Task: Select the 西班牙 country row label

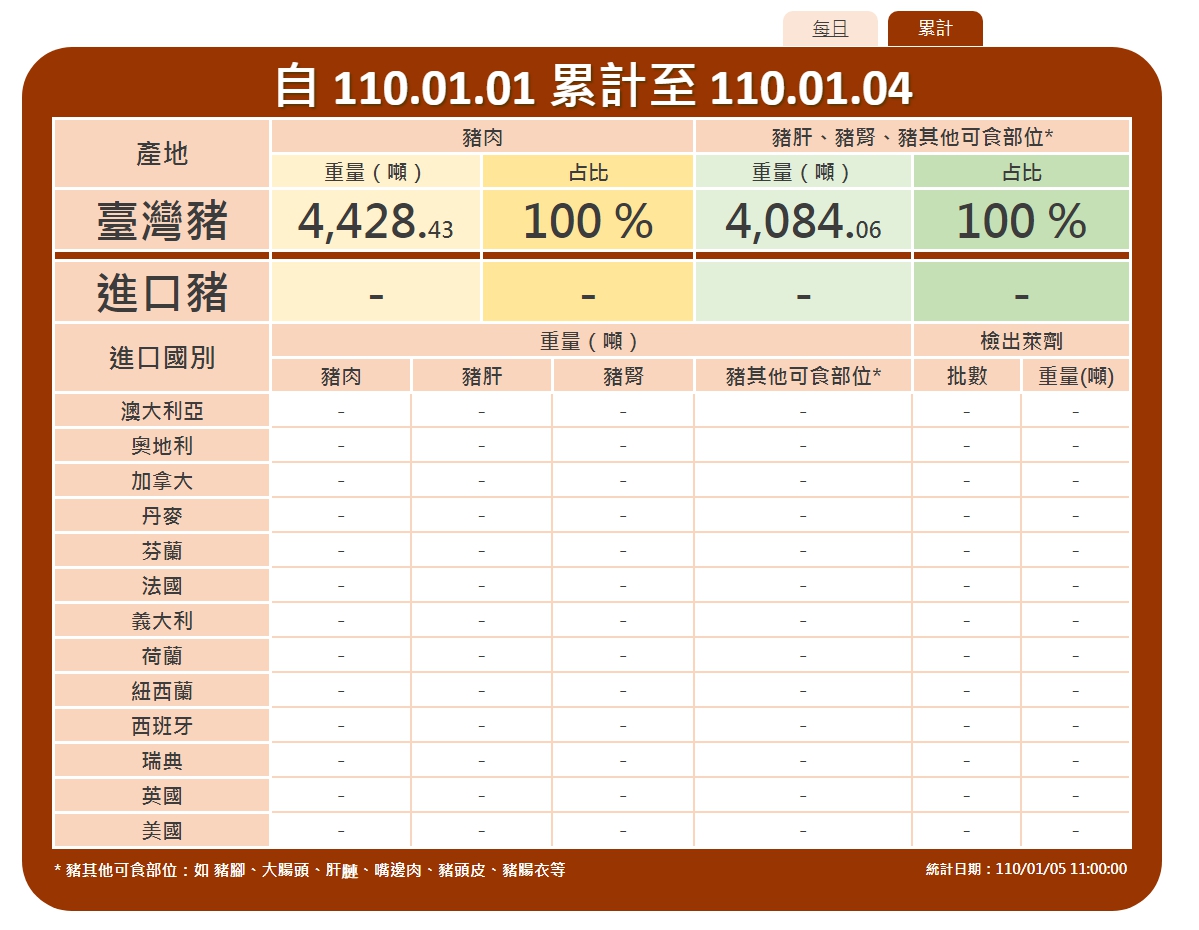Action: (x=162, y=726)
